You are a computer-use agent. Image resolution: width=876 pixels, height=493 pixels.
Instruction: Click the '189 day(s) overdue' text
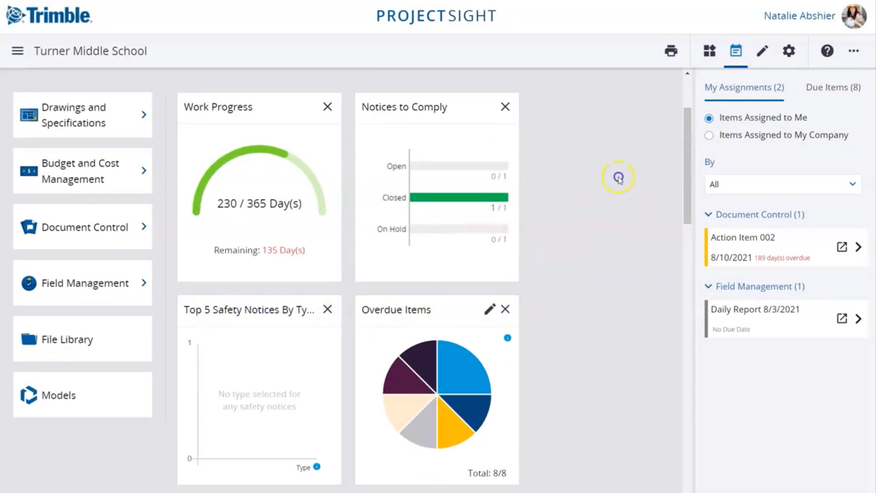[x=782, y=258]
